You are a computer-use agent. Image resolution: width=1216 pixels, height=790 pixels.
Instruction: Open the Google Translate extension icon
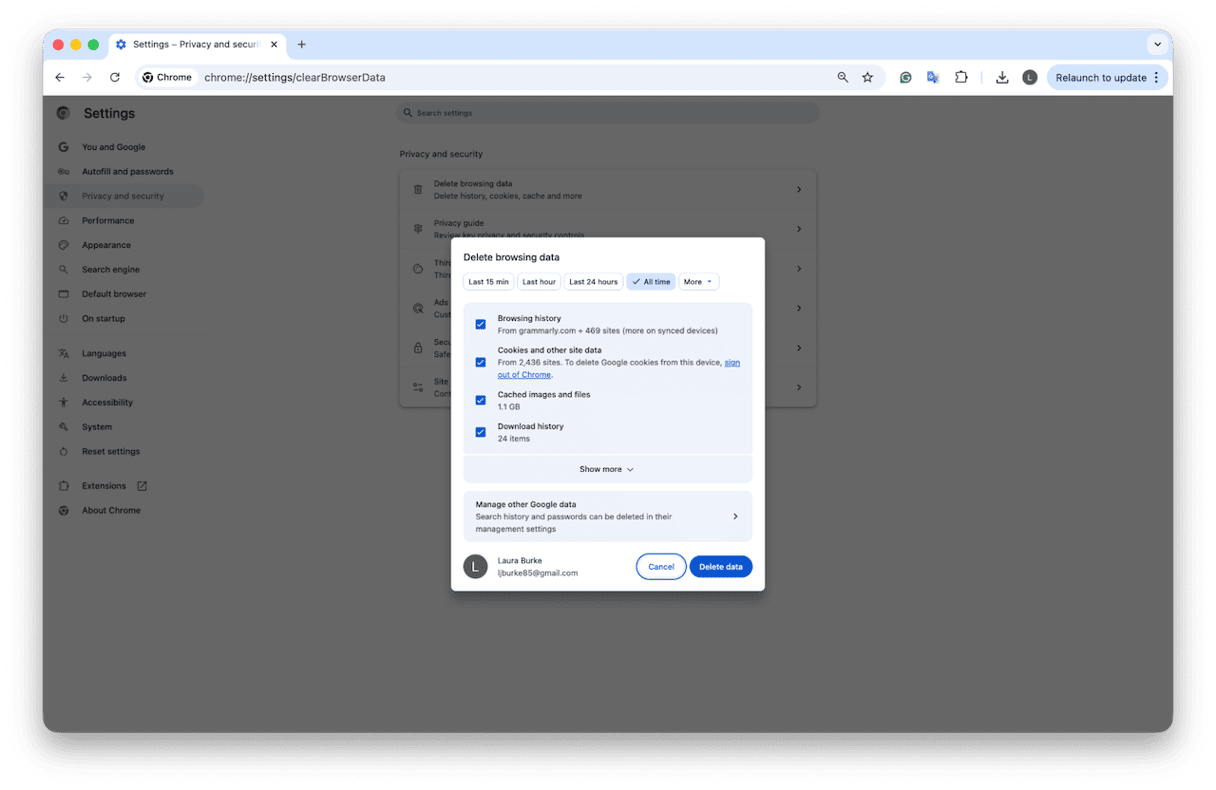(932, 77)
